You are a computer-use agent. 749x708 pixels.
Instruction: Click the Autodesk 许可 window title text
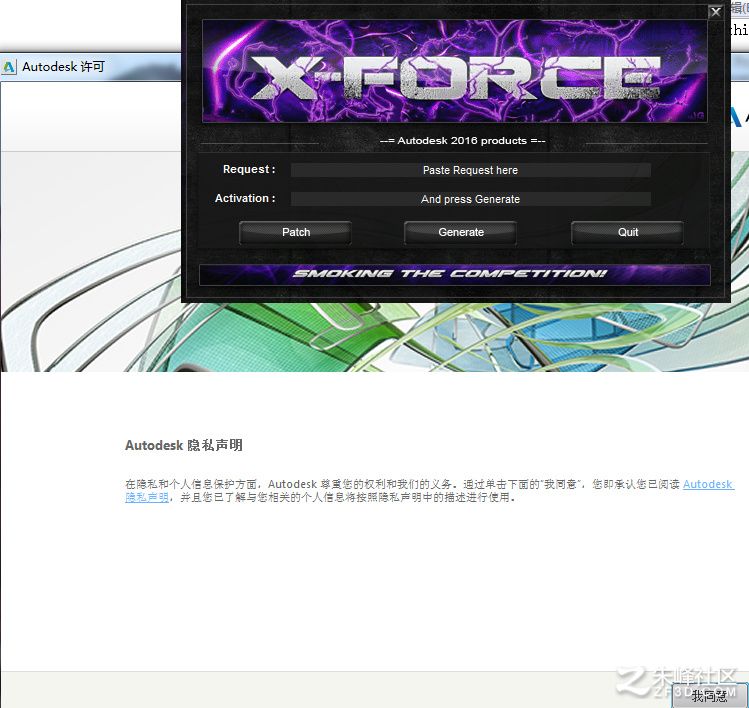64,67
